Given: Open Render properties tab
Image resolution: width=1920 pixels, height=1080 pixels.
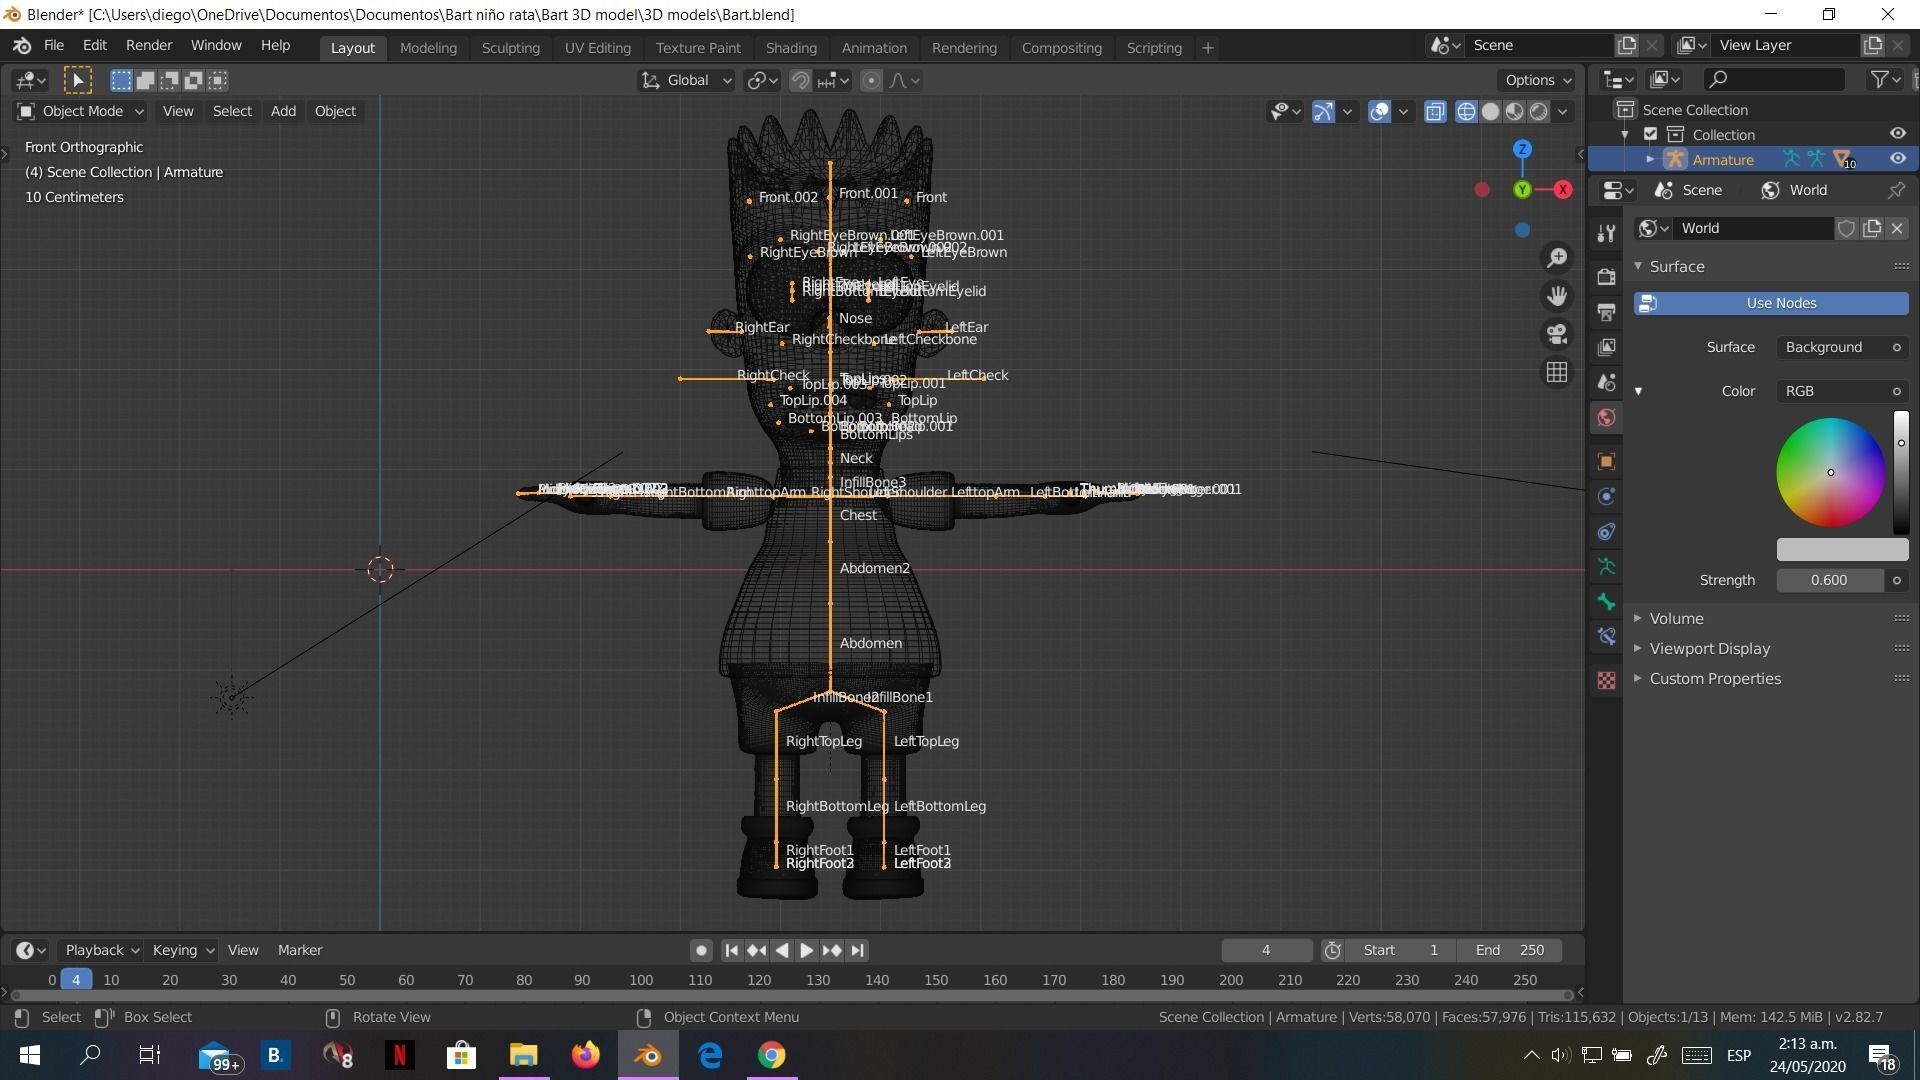Looking at the screenshot, I should 1606,277.
